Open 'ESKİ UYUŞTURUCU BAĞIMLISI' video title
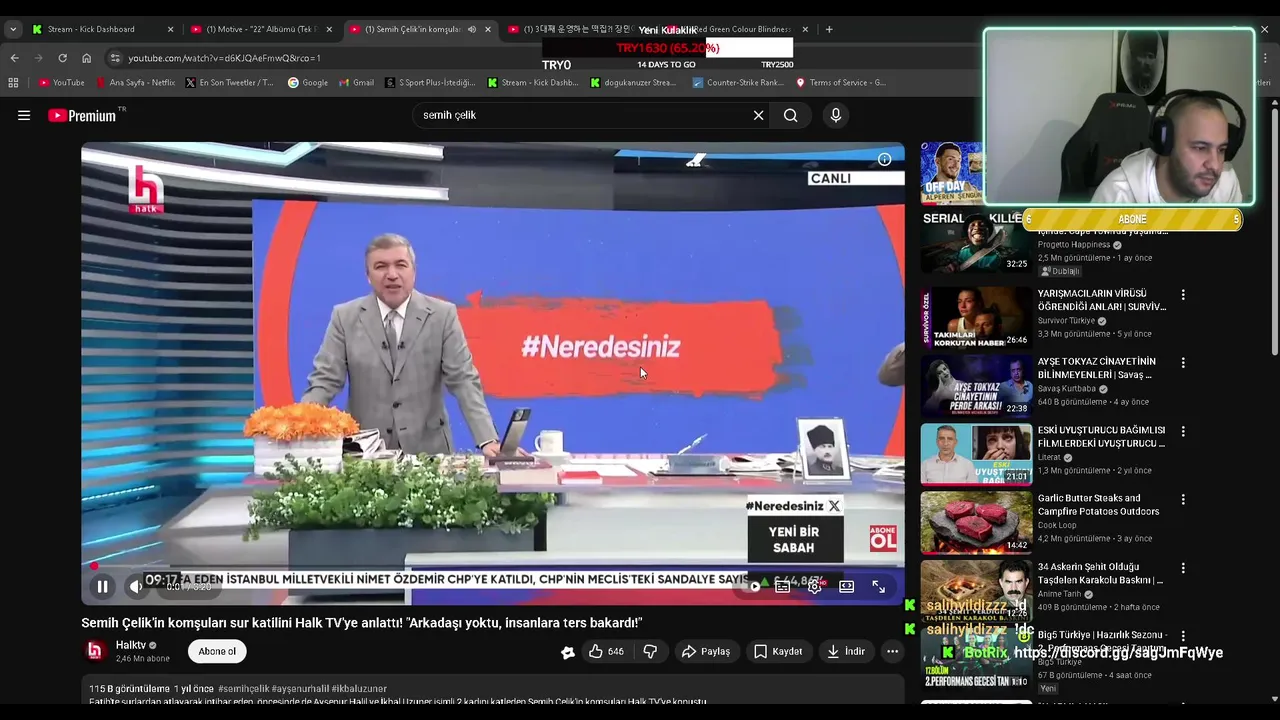 click(1101, 436)
